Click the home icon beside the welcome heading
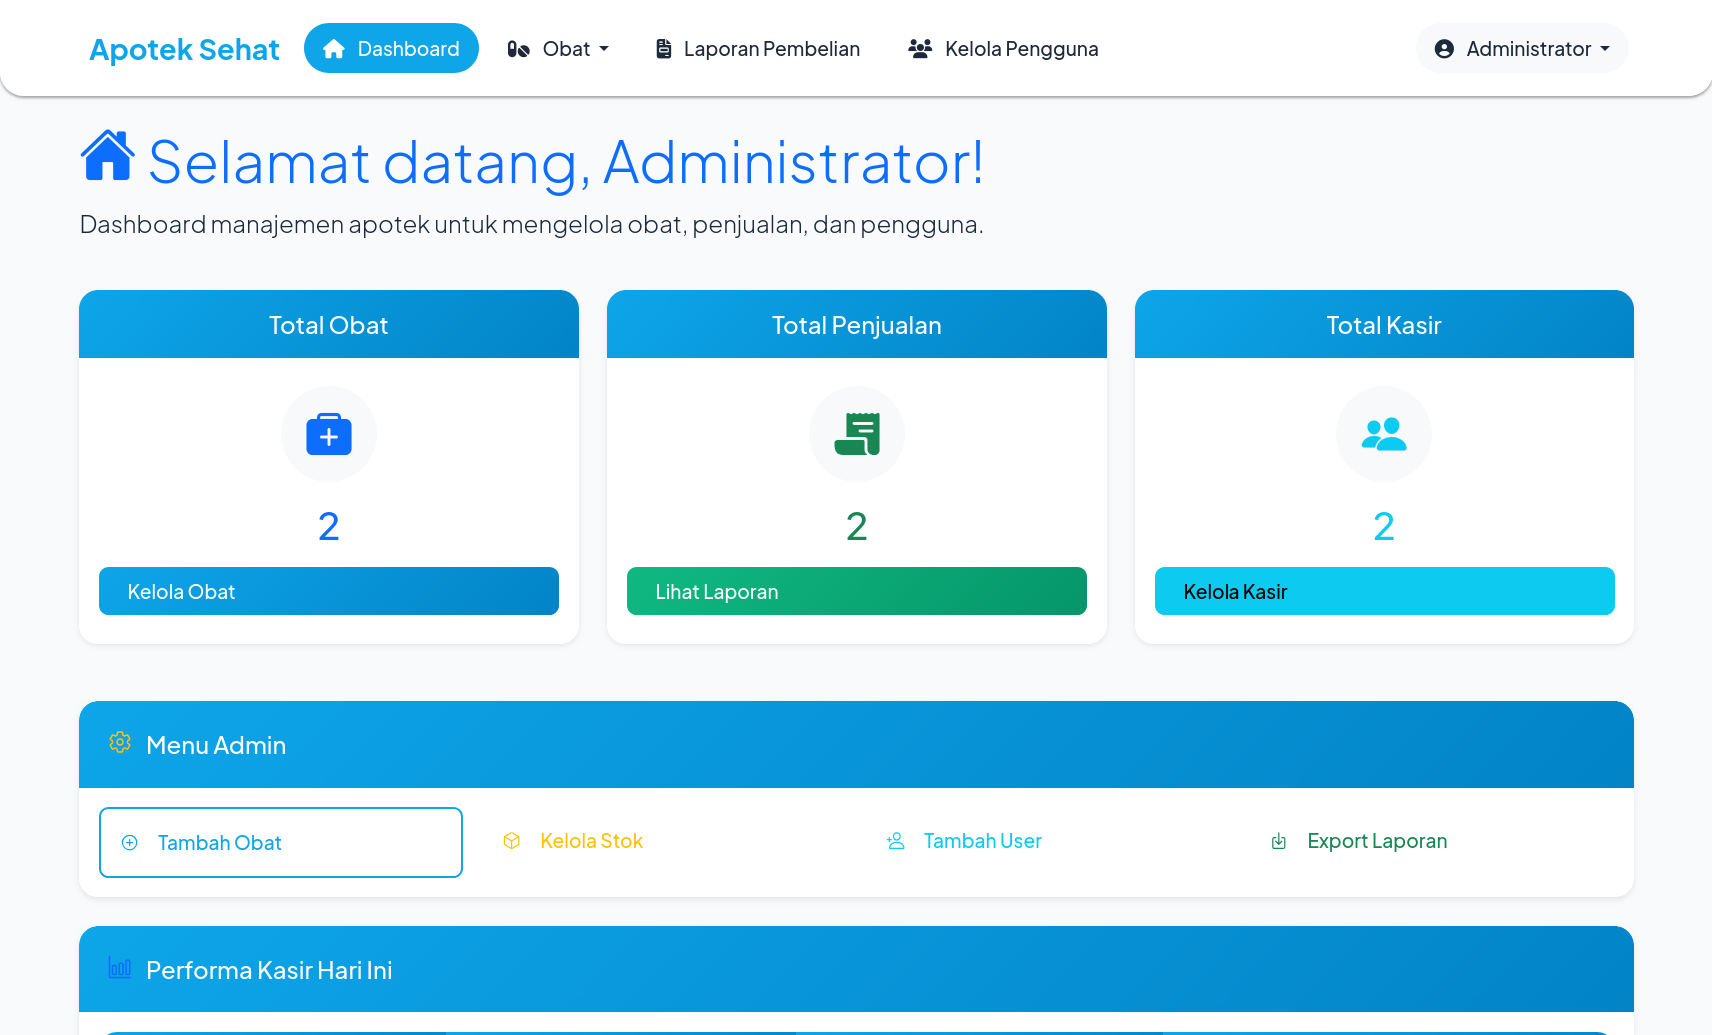 pos(106,156)
